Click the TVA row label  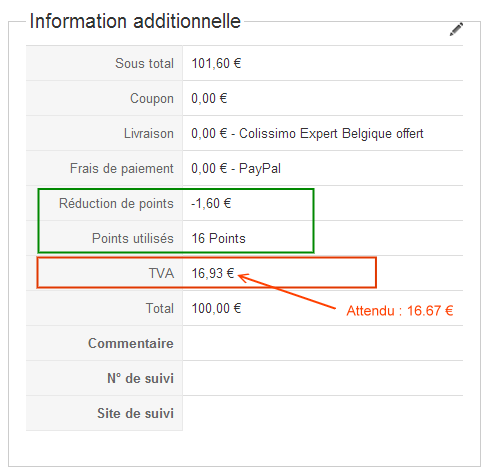tap(161, 273)
